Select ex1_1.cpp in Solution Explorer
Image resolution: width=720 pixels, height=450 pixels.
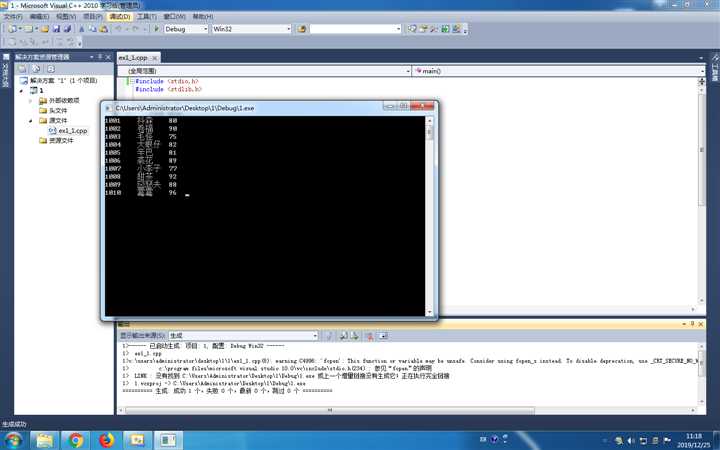73,131
